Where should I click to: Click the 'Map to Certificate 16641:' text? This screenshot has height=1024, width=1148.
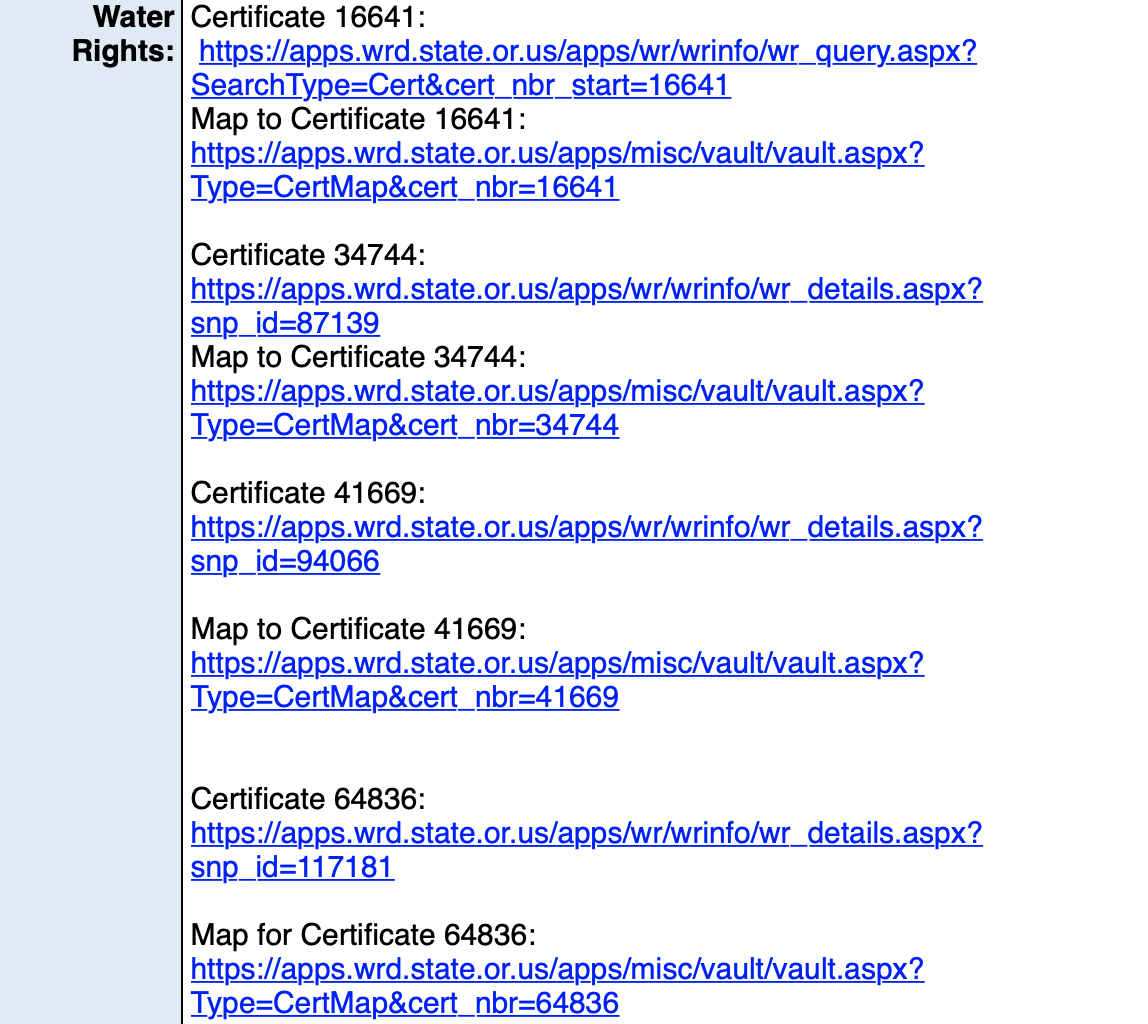[x=358, y=119]
